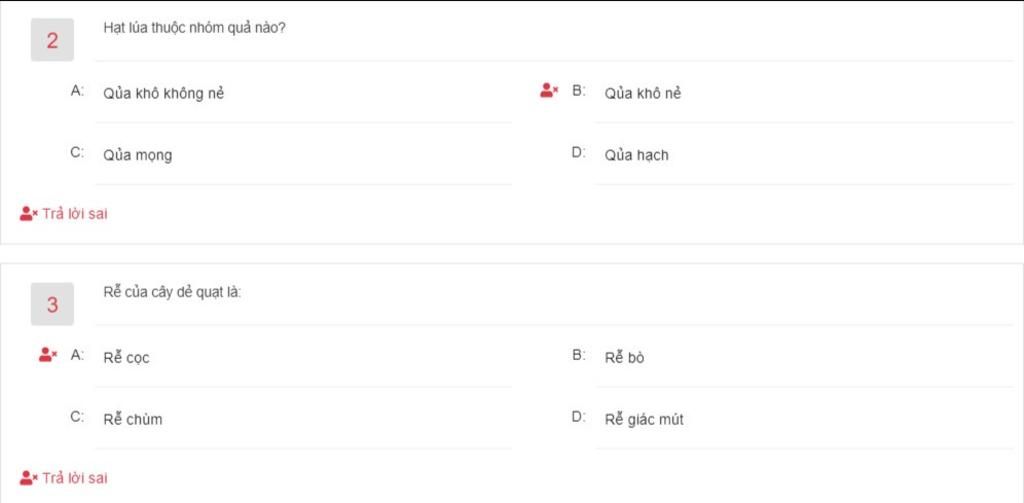Choose answer 'Qủa mọng'
The image size is (1024, 503).
(x=138, y=155)
